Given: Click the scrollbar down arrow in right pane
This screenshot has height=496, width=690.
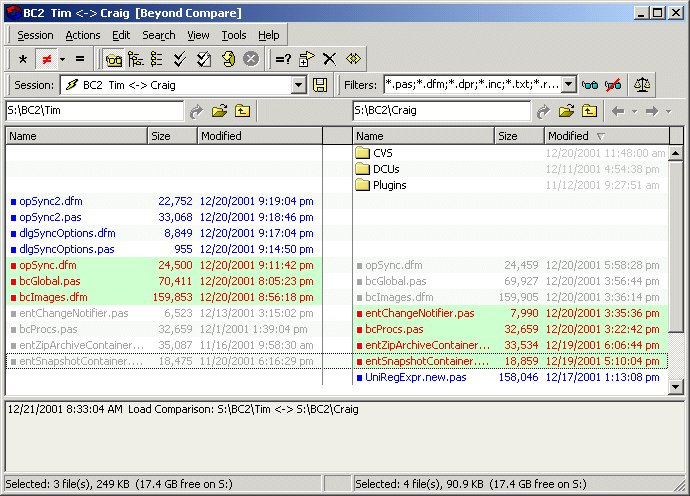Looking at the screenshot, I should pos(675,387).
